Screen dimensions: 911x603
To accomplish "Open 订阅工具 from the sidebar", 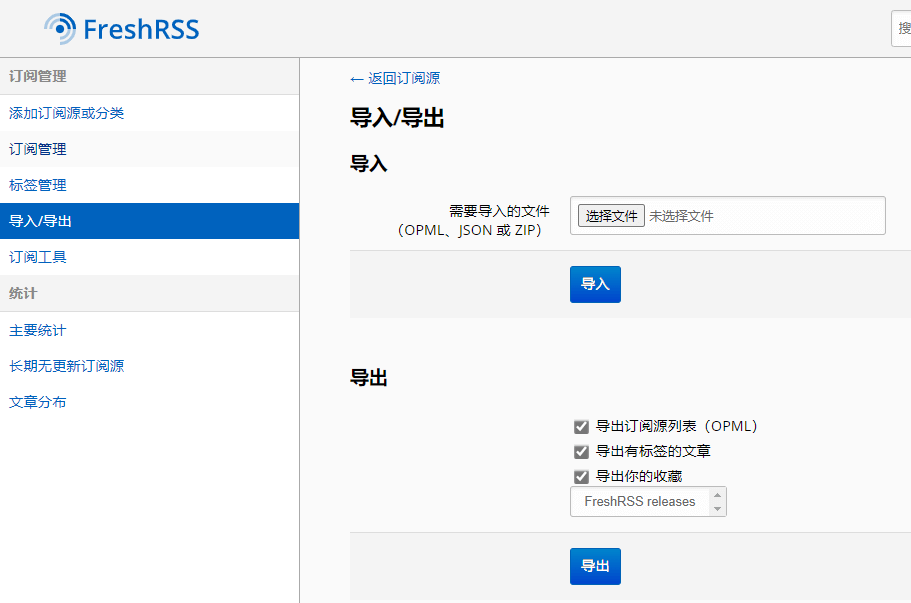I will pos(38,257).
